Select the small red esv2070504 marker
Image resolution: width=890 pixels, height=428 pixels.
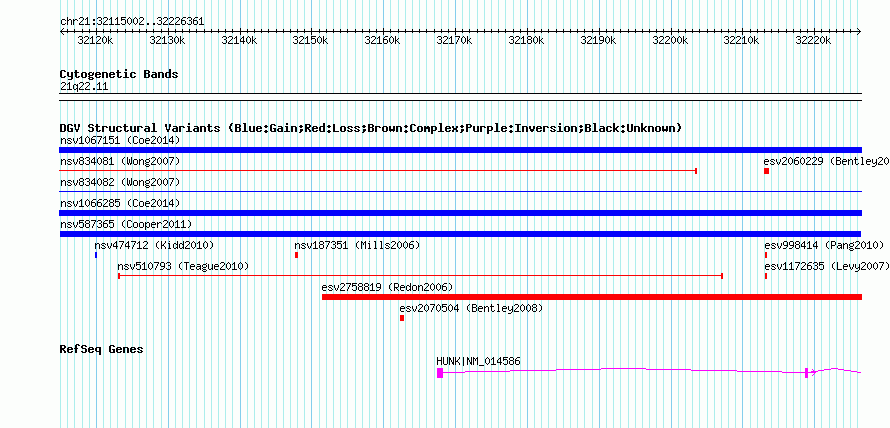click(402, 318)
